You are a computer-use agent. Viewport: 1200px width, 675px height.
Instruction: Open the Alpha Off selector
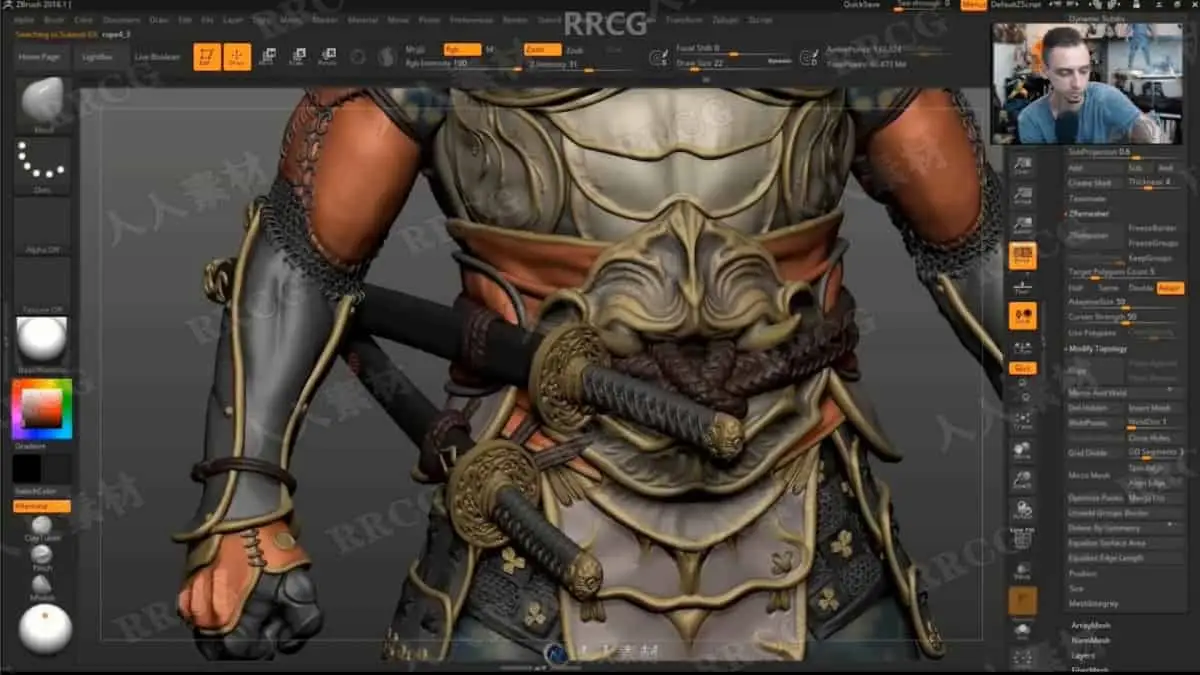(x=43, y=224)
